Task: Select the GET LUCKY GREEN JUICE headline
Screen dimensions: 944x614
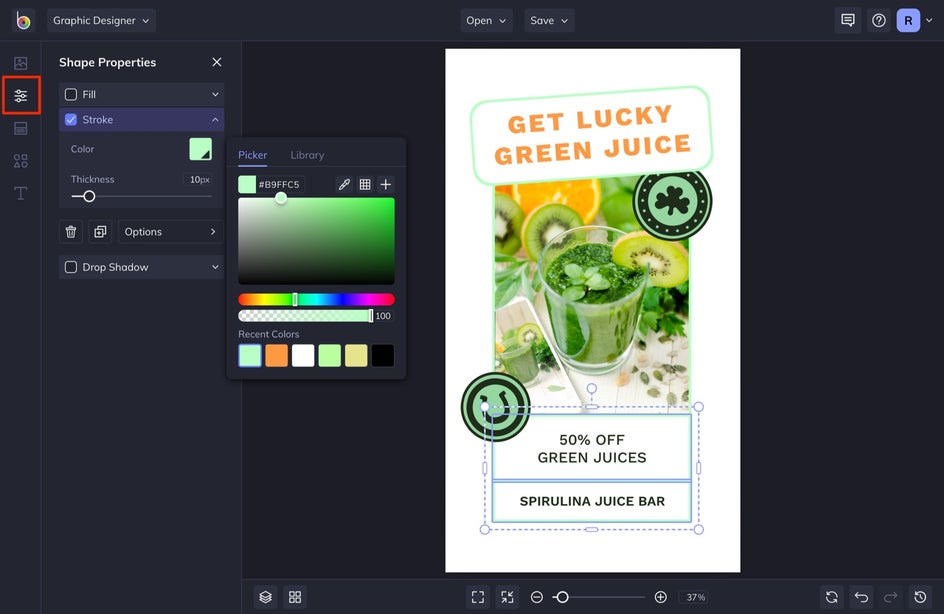Action: point(591,135)
